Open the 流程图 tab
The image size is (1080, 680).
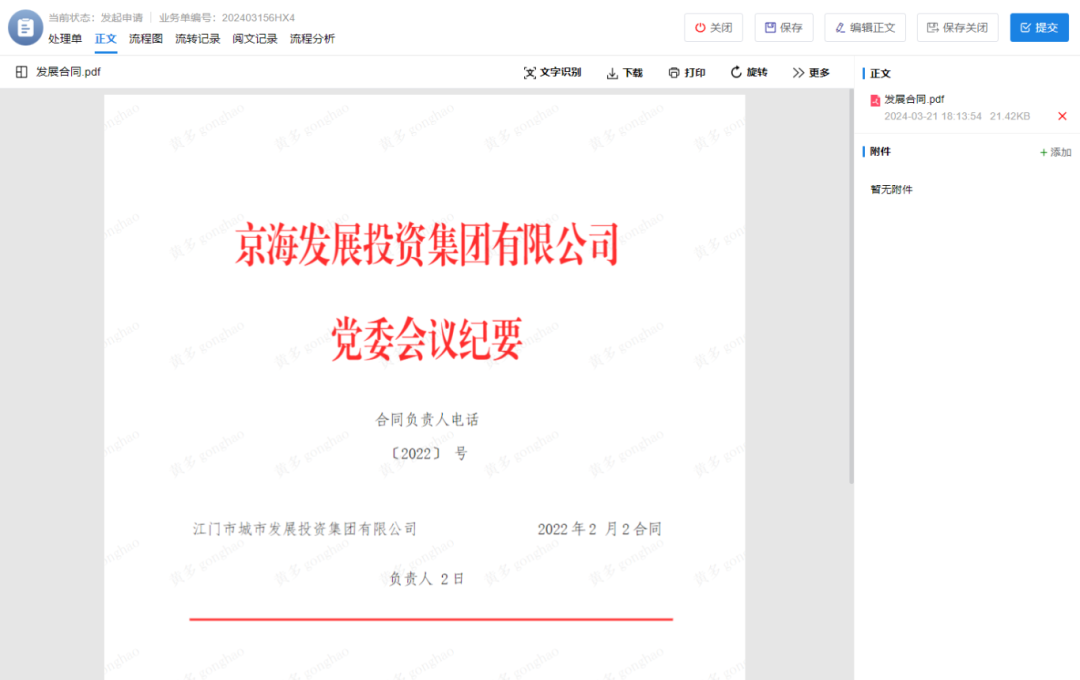tap(145, 39)
